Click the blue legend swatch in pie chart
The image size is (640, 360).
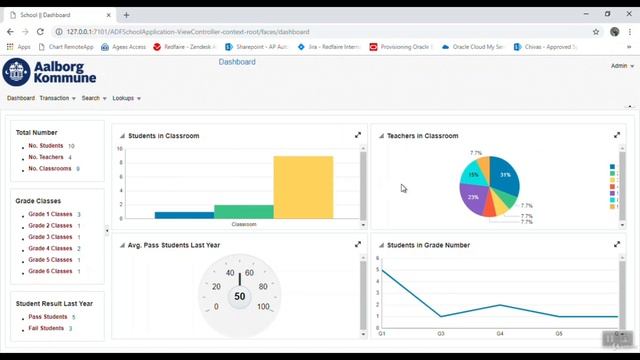coord(612,167)
